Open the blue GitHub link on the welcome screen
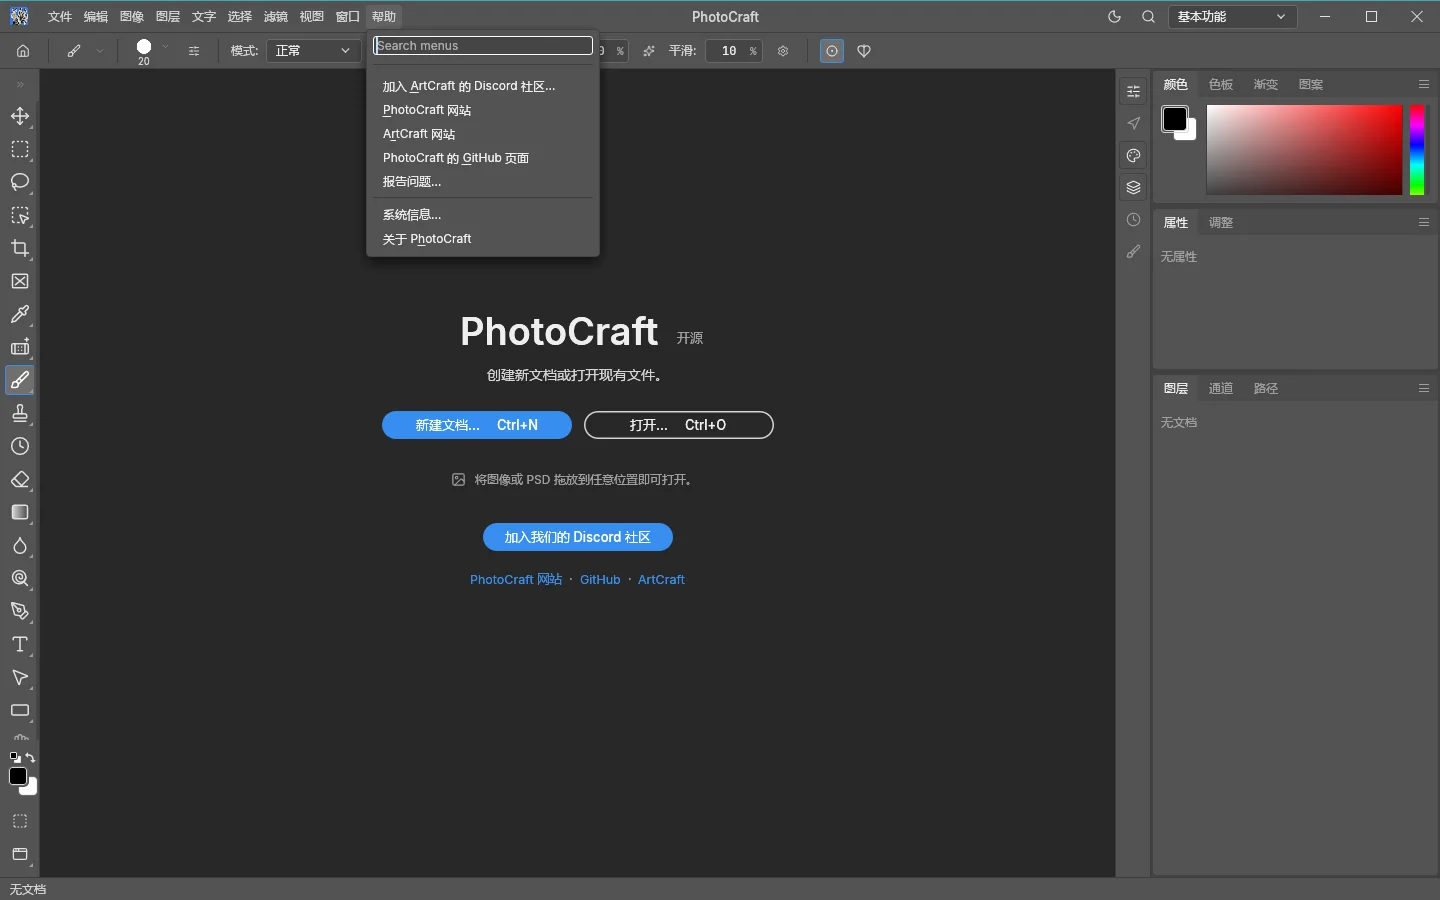This screenshot has height=900, width=1440. tap(600, 580)
